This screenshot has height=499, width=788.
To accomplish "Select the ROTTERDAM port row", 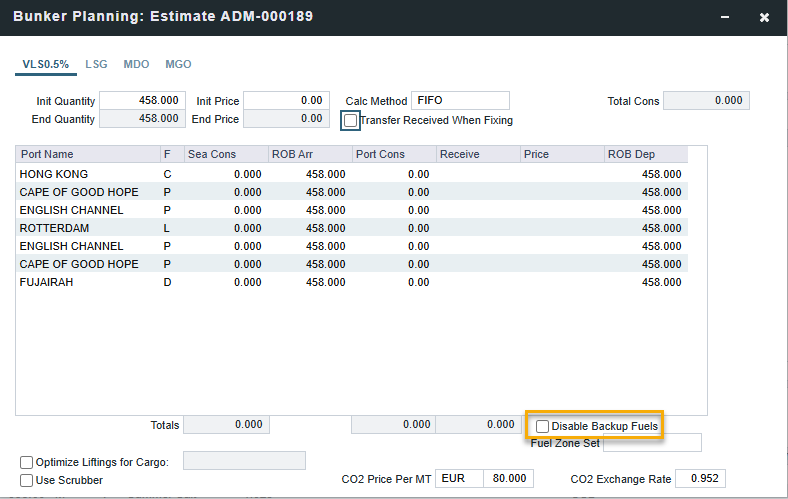I will (x=55, y=228).
